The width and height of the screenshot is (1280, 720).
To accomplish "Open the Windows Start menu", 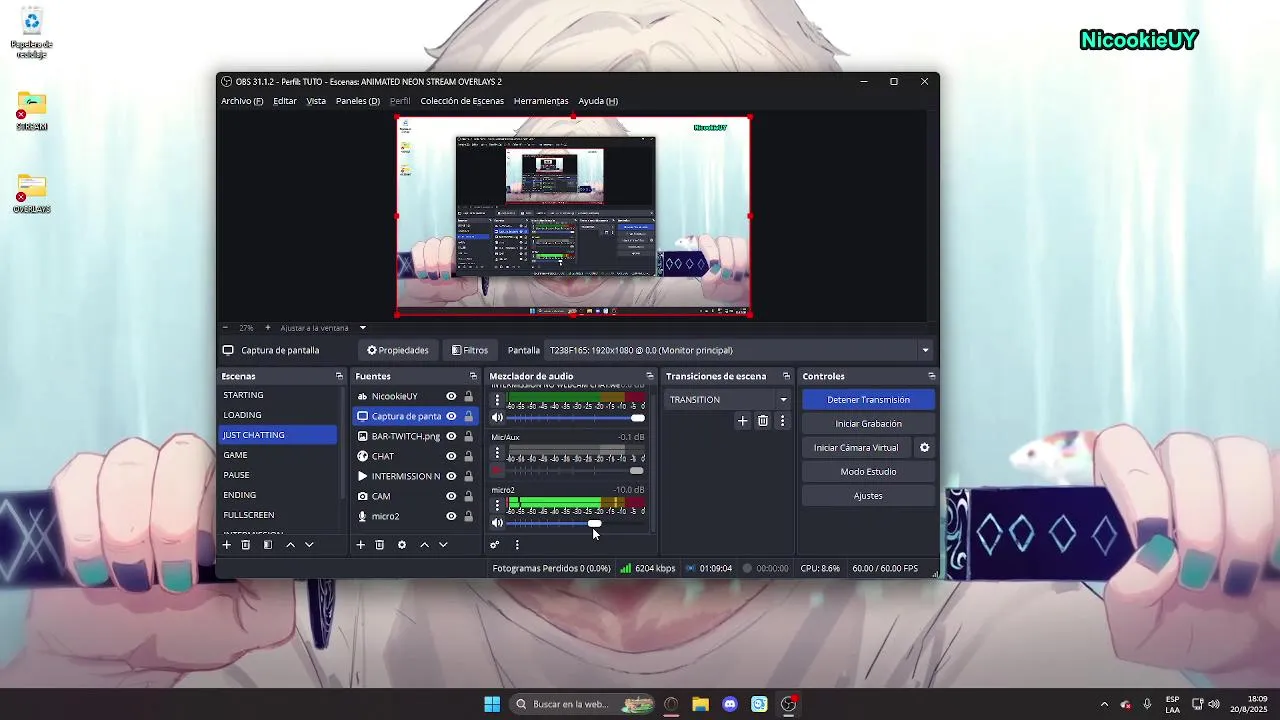I will click(x=492, y=704).
